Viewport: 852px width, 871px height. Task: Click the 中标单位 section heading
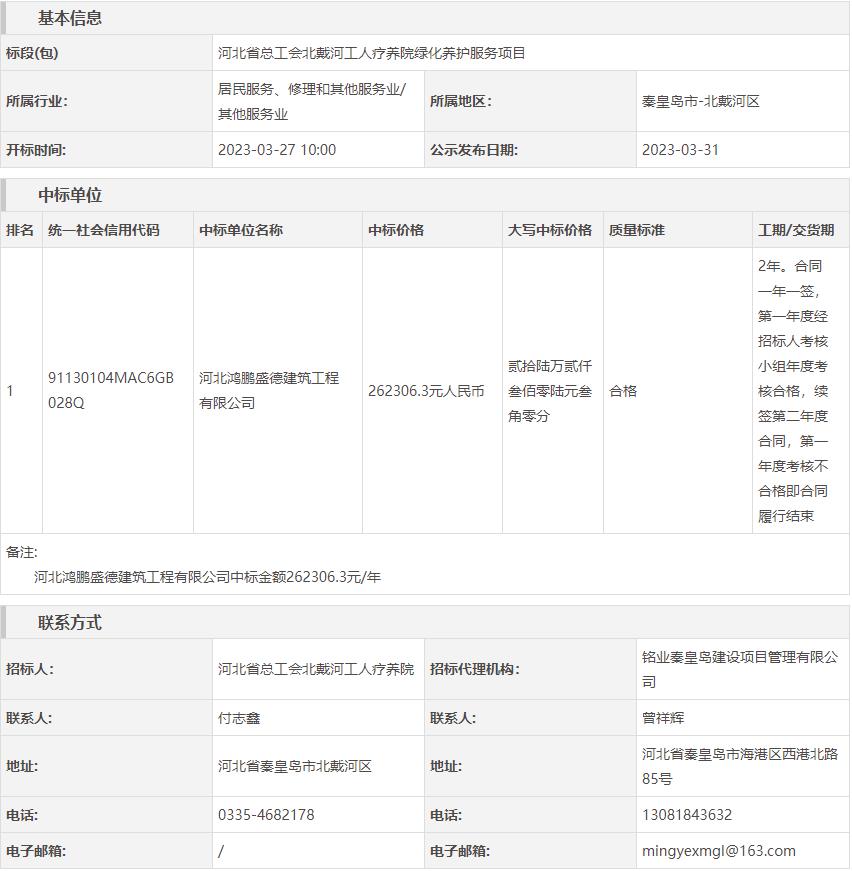(x=69, y=195)
